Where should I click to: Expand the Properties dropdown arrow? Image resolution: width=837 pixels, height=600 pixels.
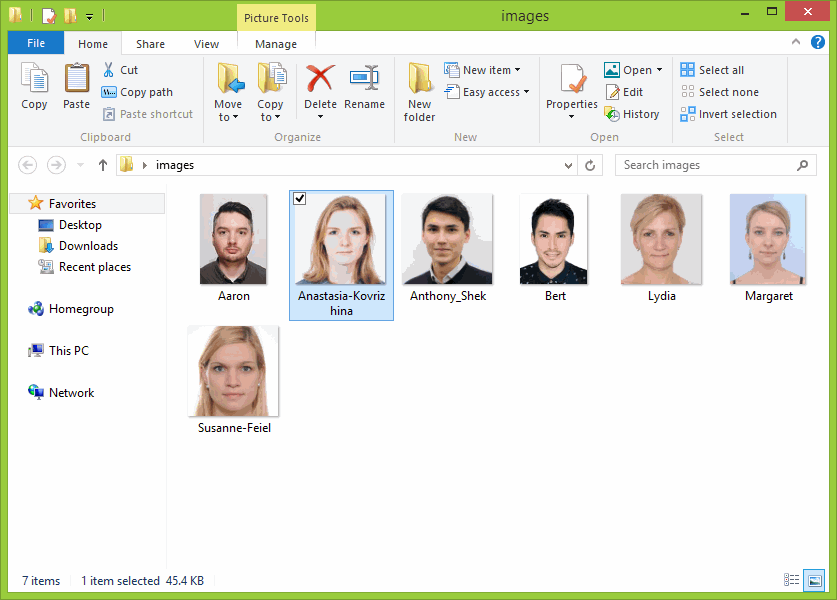pyautogui.click(x=571, y=116)
